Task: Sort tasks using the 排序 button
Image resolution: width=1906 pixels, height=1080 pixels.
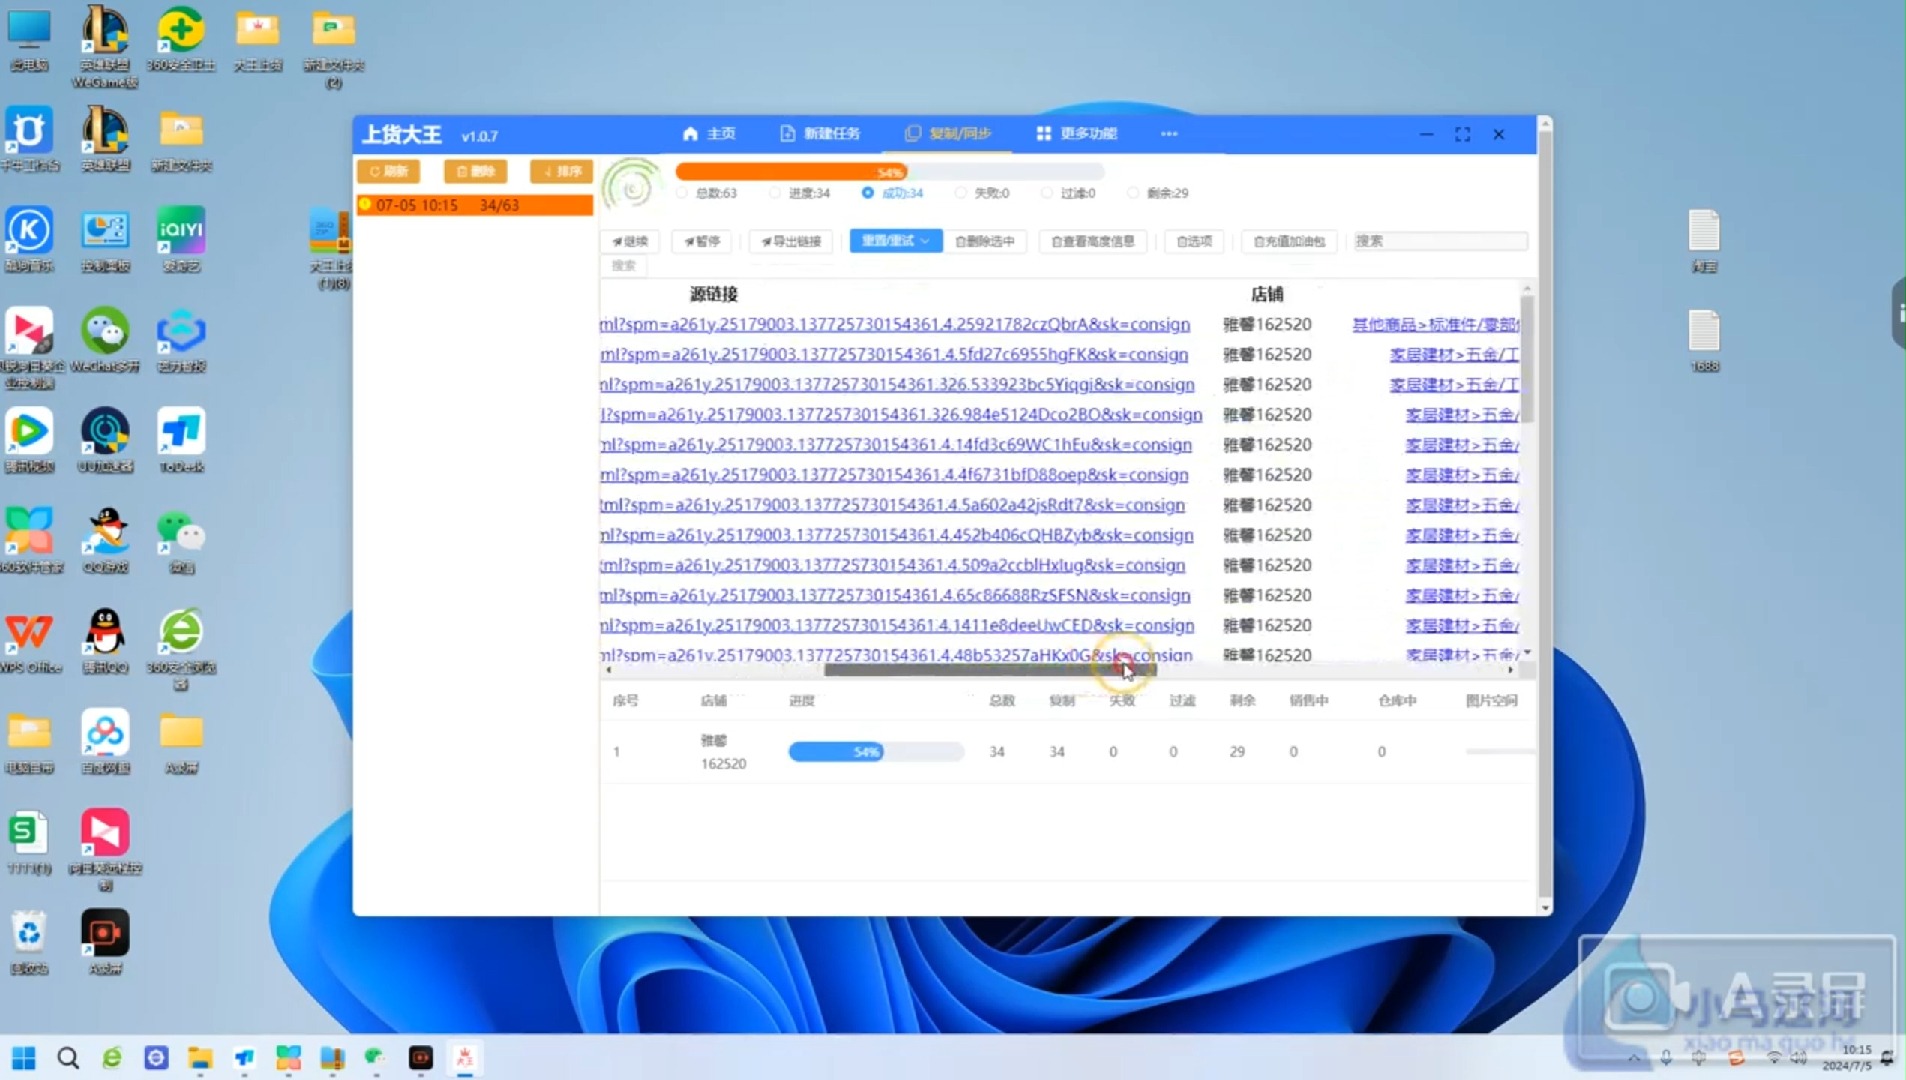Action: click(561, 171)
